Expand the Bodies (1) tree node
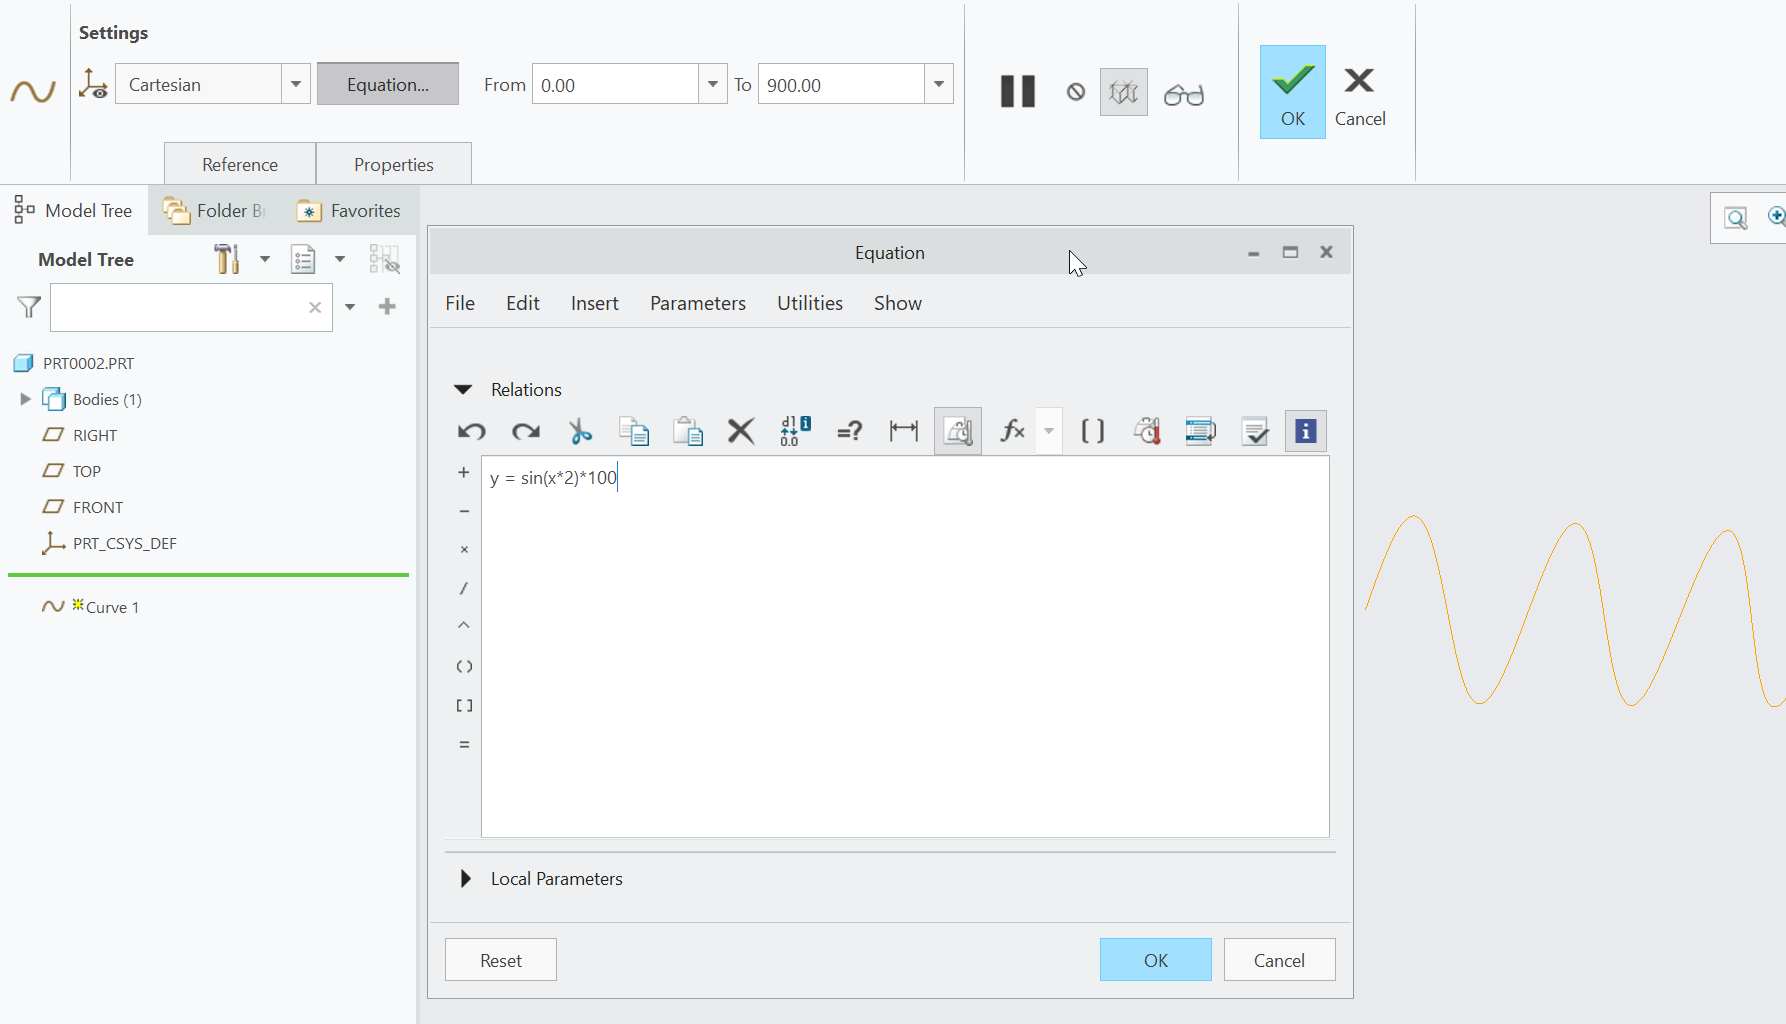This screenshot has height=1024, width=1786. click(x=26, y=399)
